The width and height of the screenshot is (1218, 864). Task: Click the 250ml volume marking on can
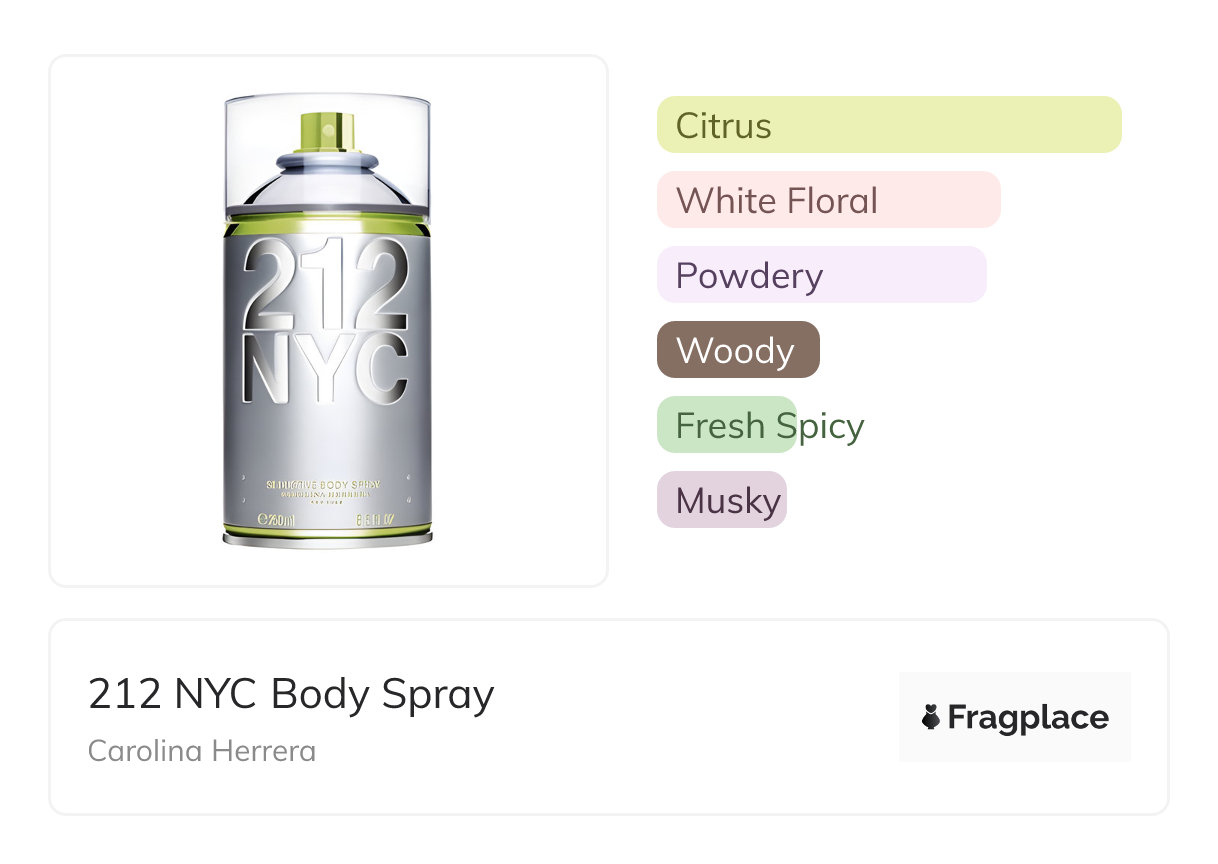[x=277, y=519]
